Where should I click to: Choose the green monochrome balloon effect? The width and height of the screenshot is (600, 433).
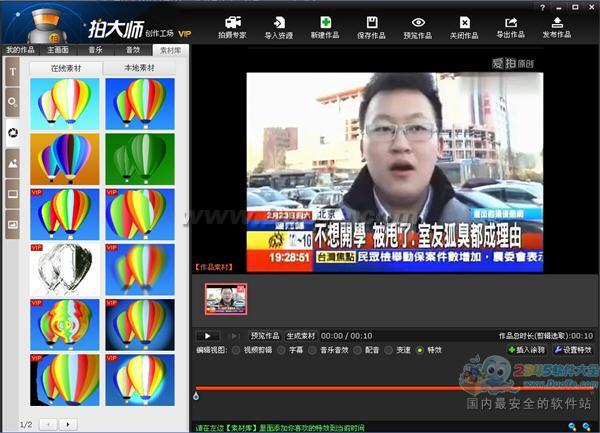tap(140, 159)
